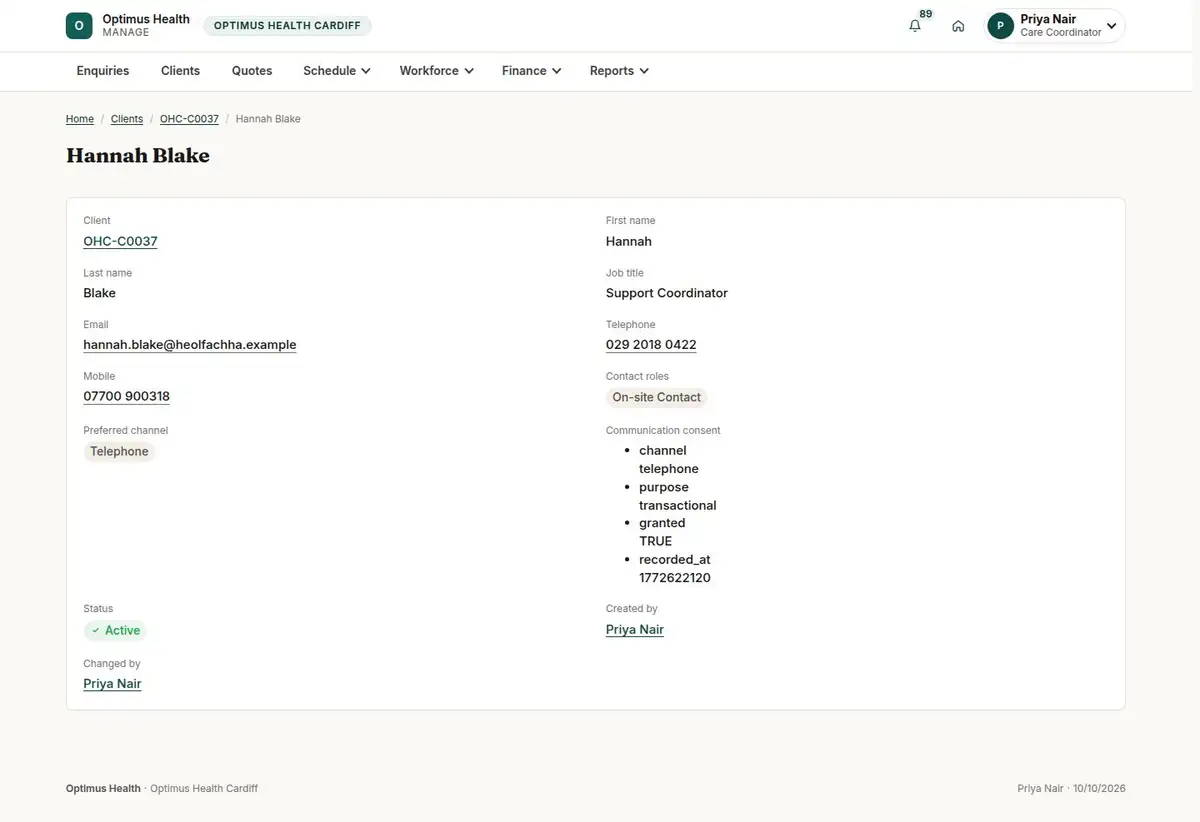1200x822 pixels.
Task: Open the notifications bell icon
Action: [x=915, y=26]
